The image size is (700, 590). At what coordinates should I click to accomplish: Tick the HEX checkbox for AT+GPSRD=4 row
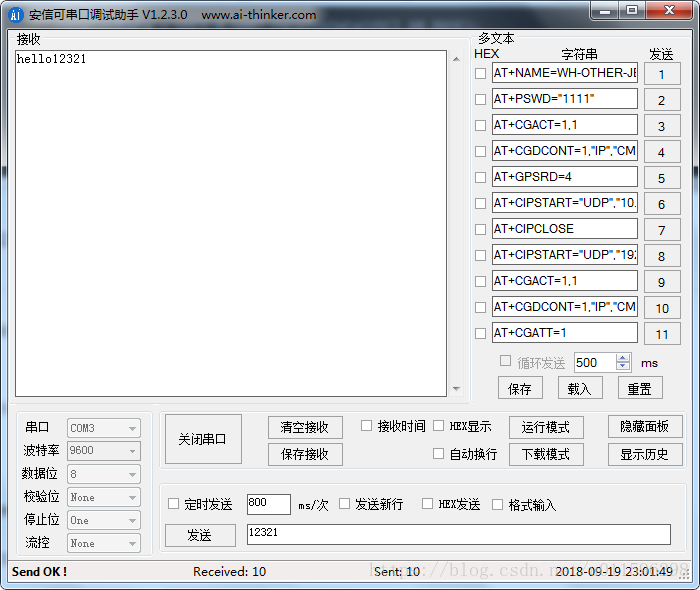480,177
